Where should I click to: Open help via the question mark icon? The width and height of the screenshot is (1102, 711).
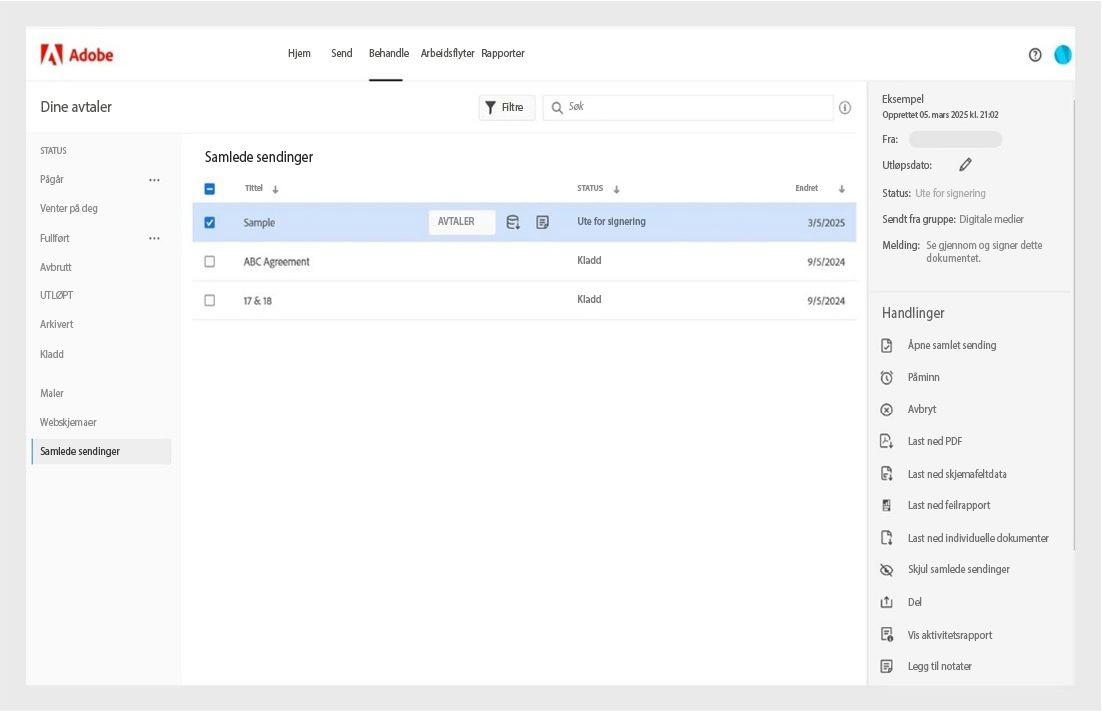pyautogui.click(x=1036, y=54)
